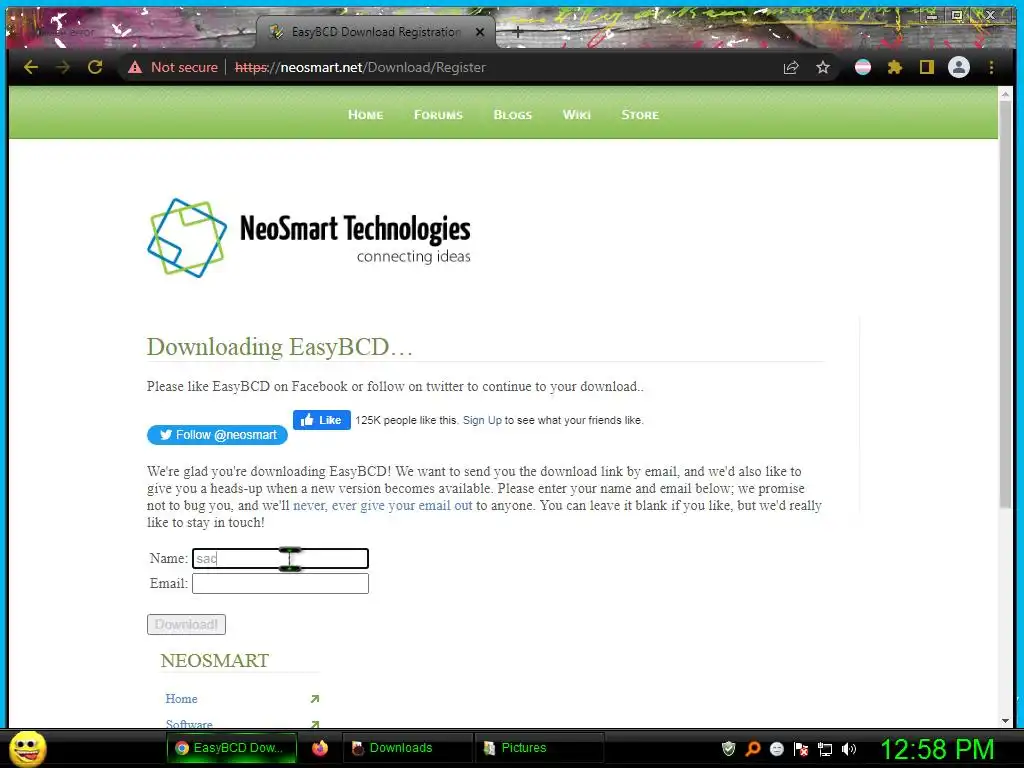The width and height of the screenshot is (1024, 768).
Task: Open a new tab with plus button
Action: click(517, 31)
